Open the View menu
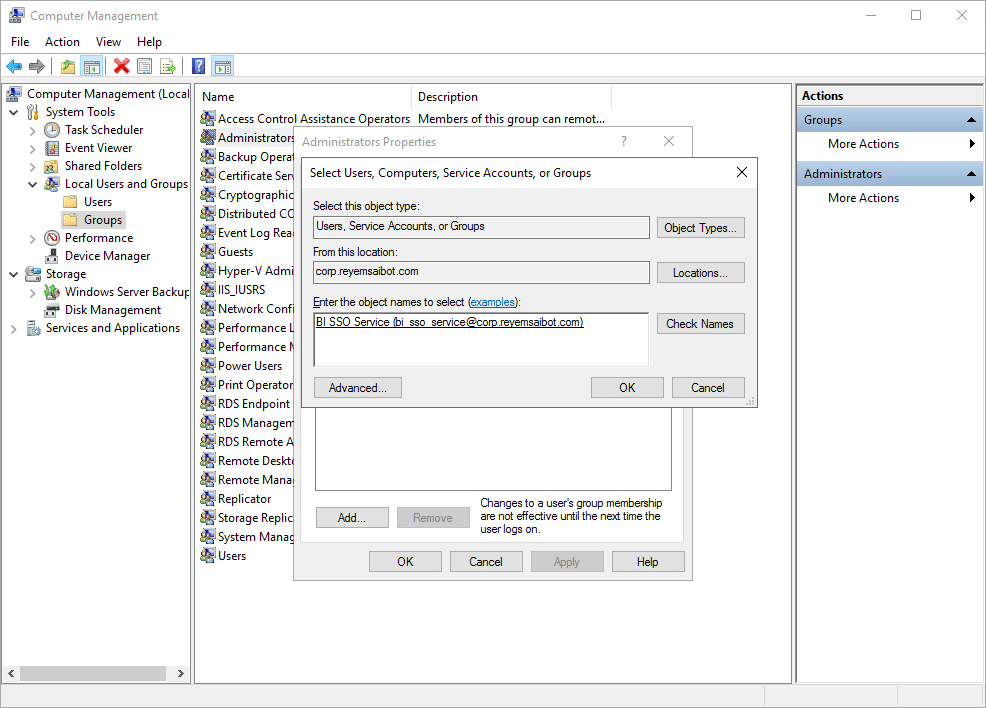986x708 pixels. [x=108, y=42]
